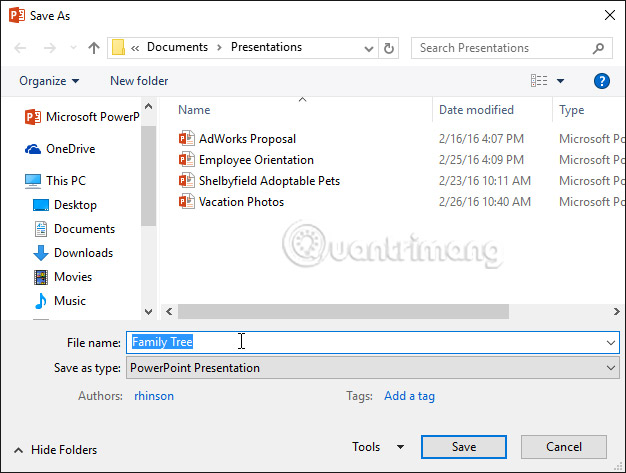626x473 pixels.
Task: Refresh the Presentations folder
Action: click(388, 48)
